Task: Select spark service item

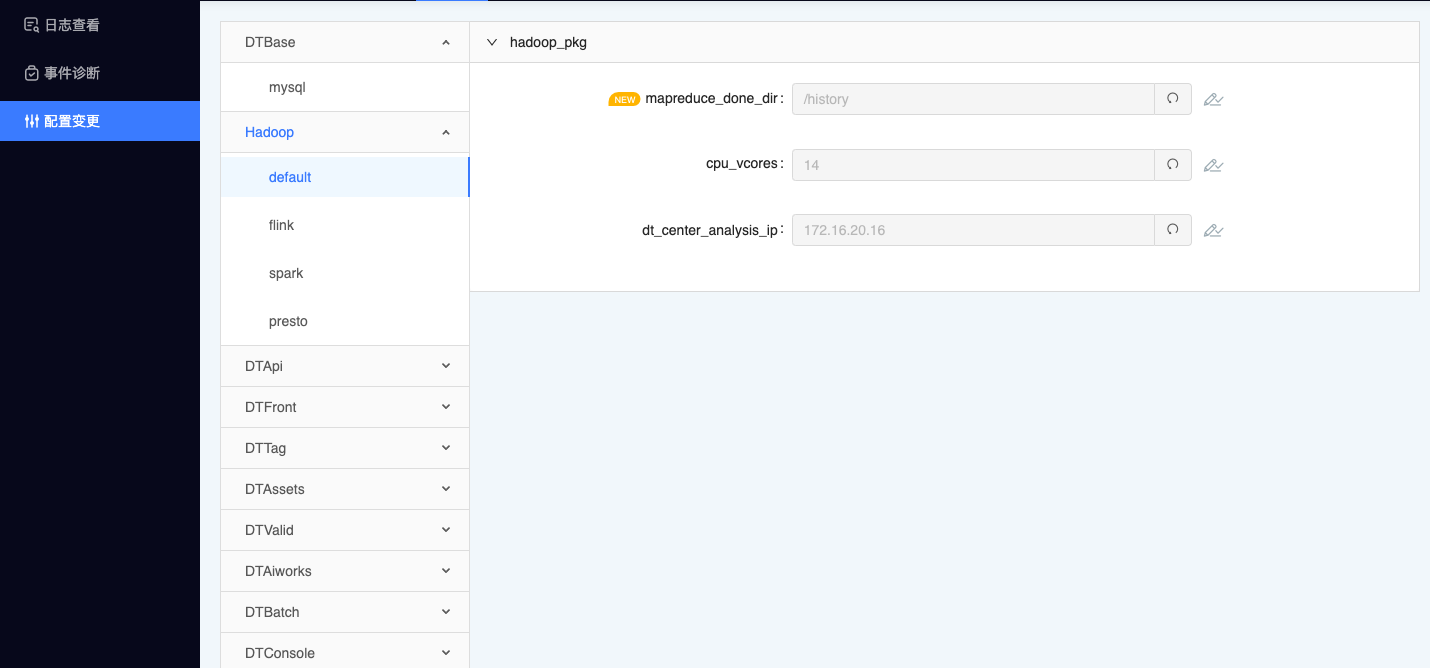Action: (286, 273)
